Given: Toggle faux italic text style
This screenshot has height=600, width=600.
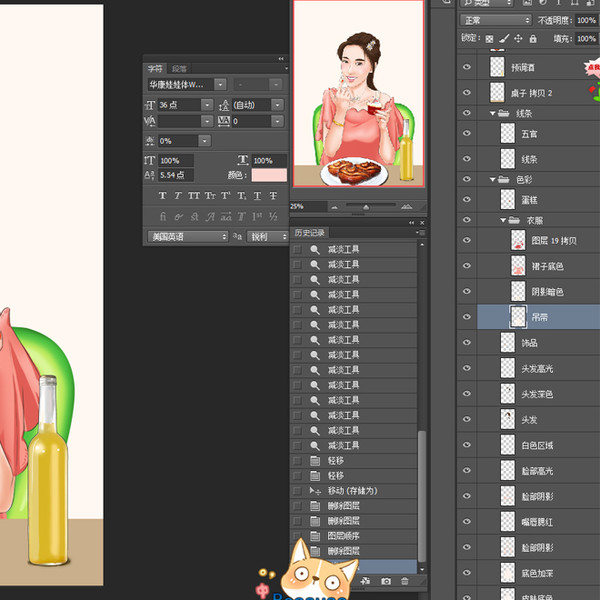Looking at the screenshot, I should pos(178,196).
